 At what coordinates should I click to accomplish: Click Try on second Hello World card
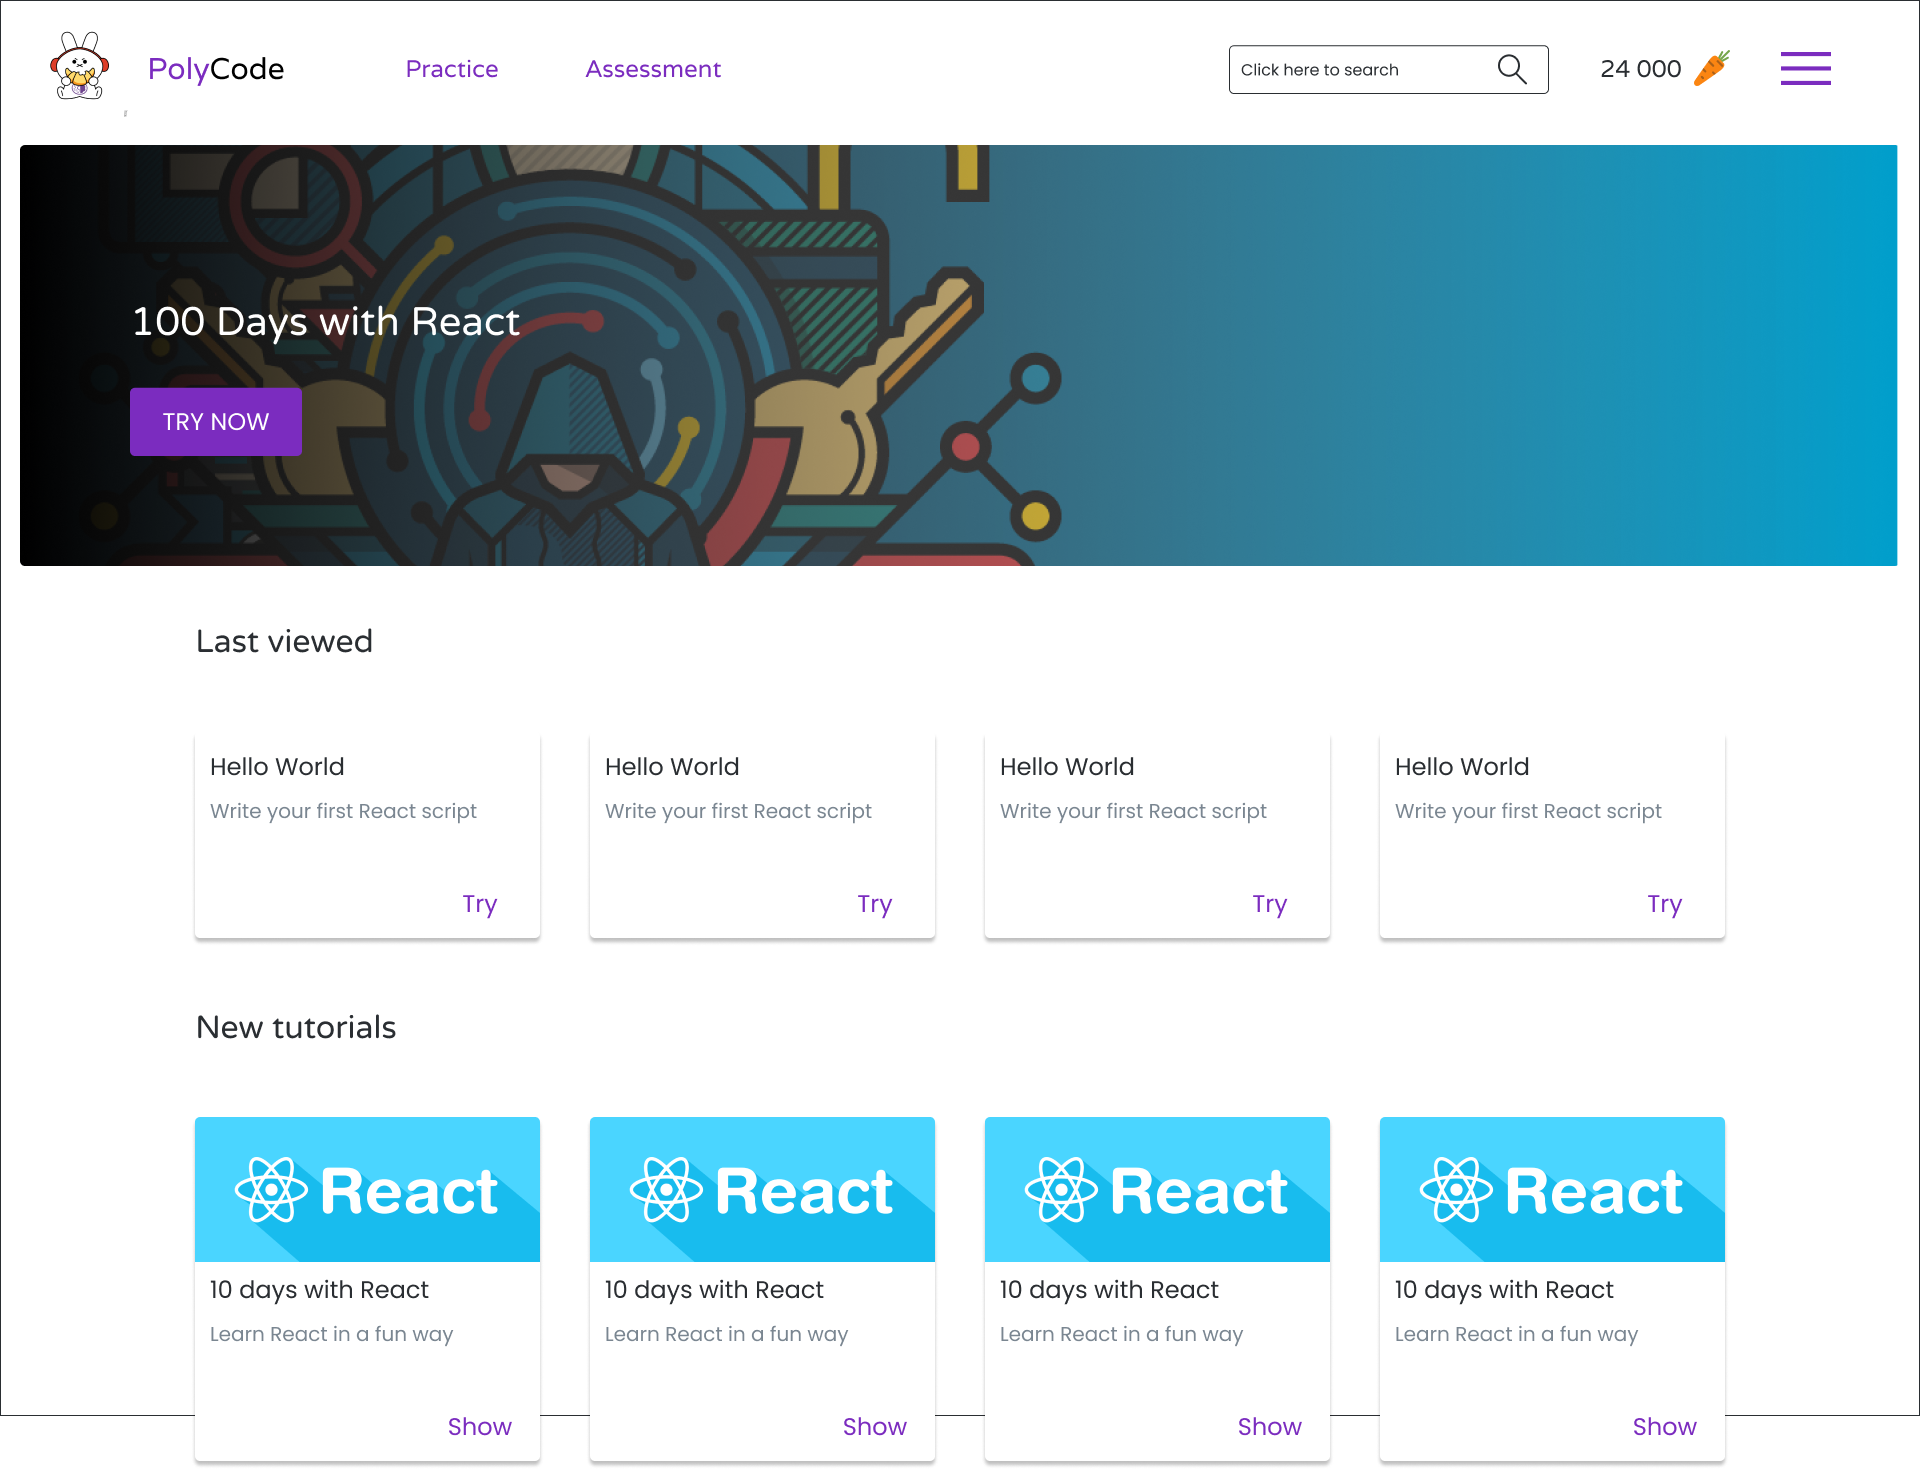point(874,904)
